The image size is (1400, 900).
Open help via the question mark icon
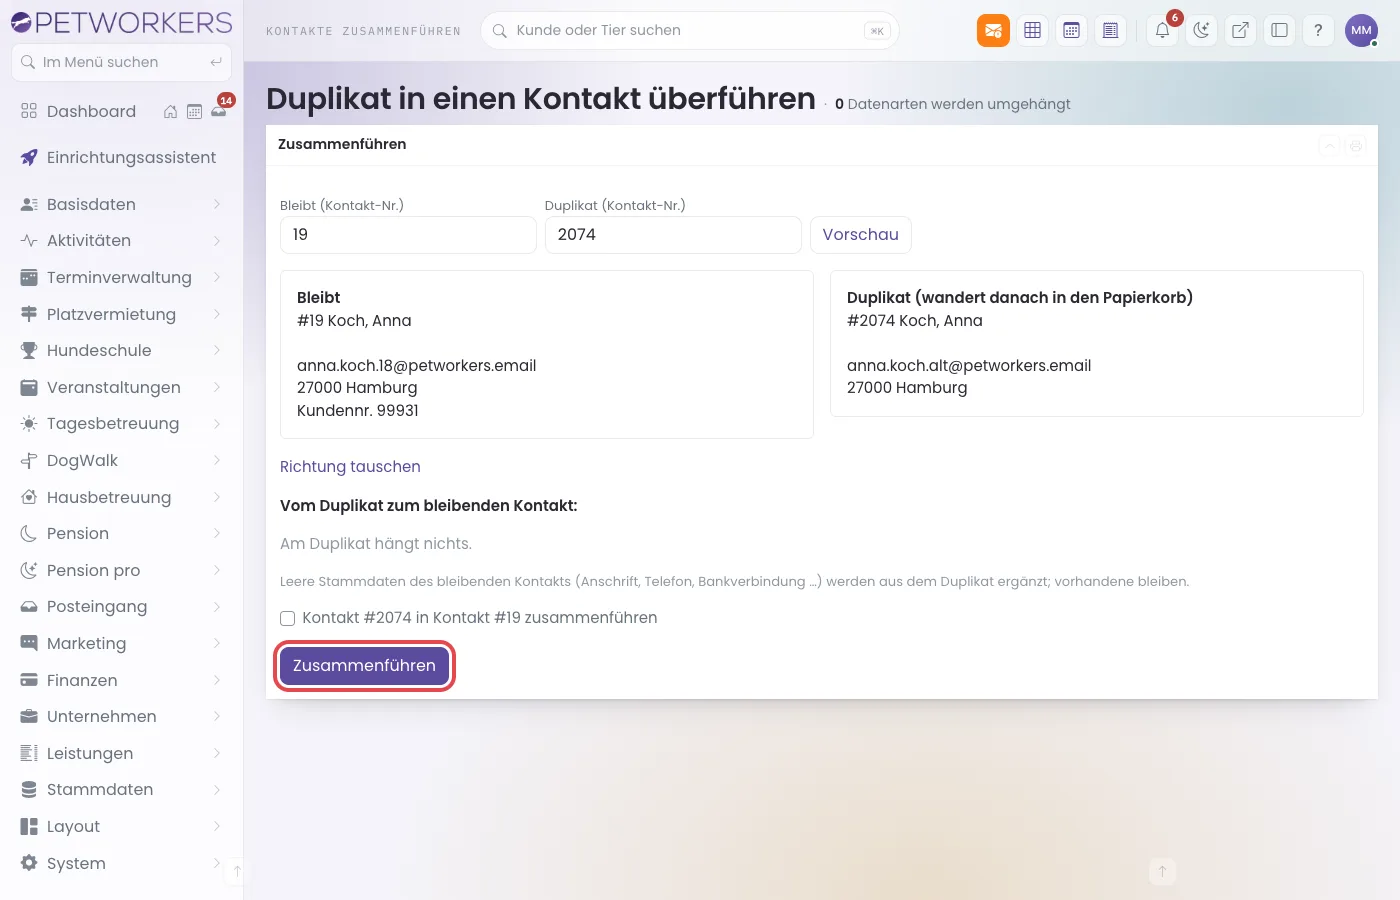1318,30
